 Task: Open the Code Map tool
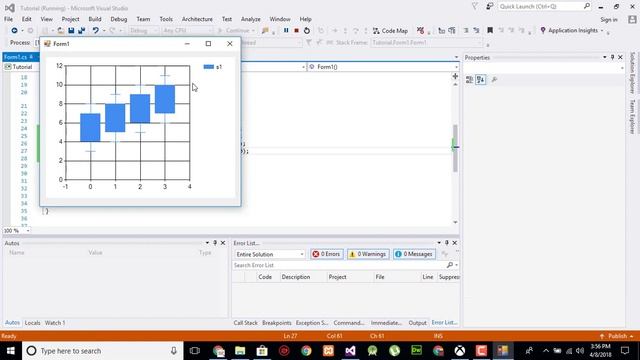point(390,31)
